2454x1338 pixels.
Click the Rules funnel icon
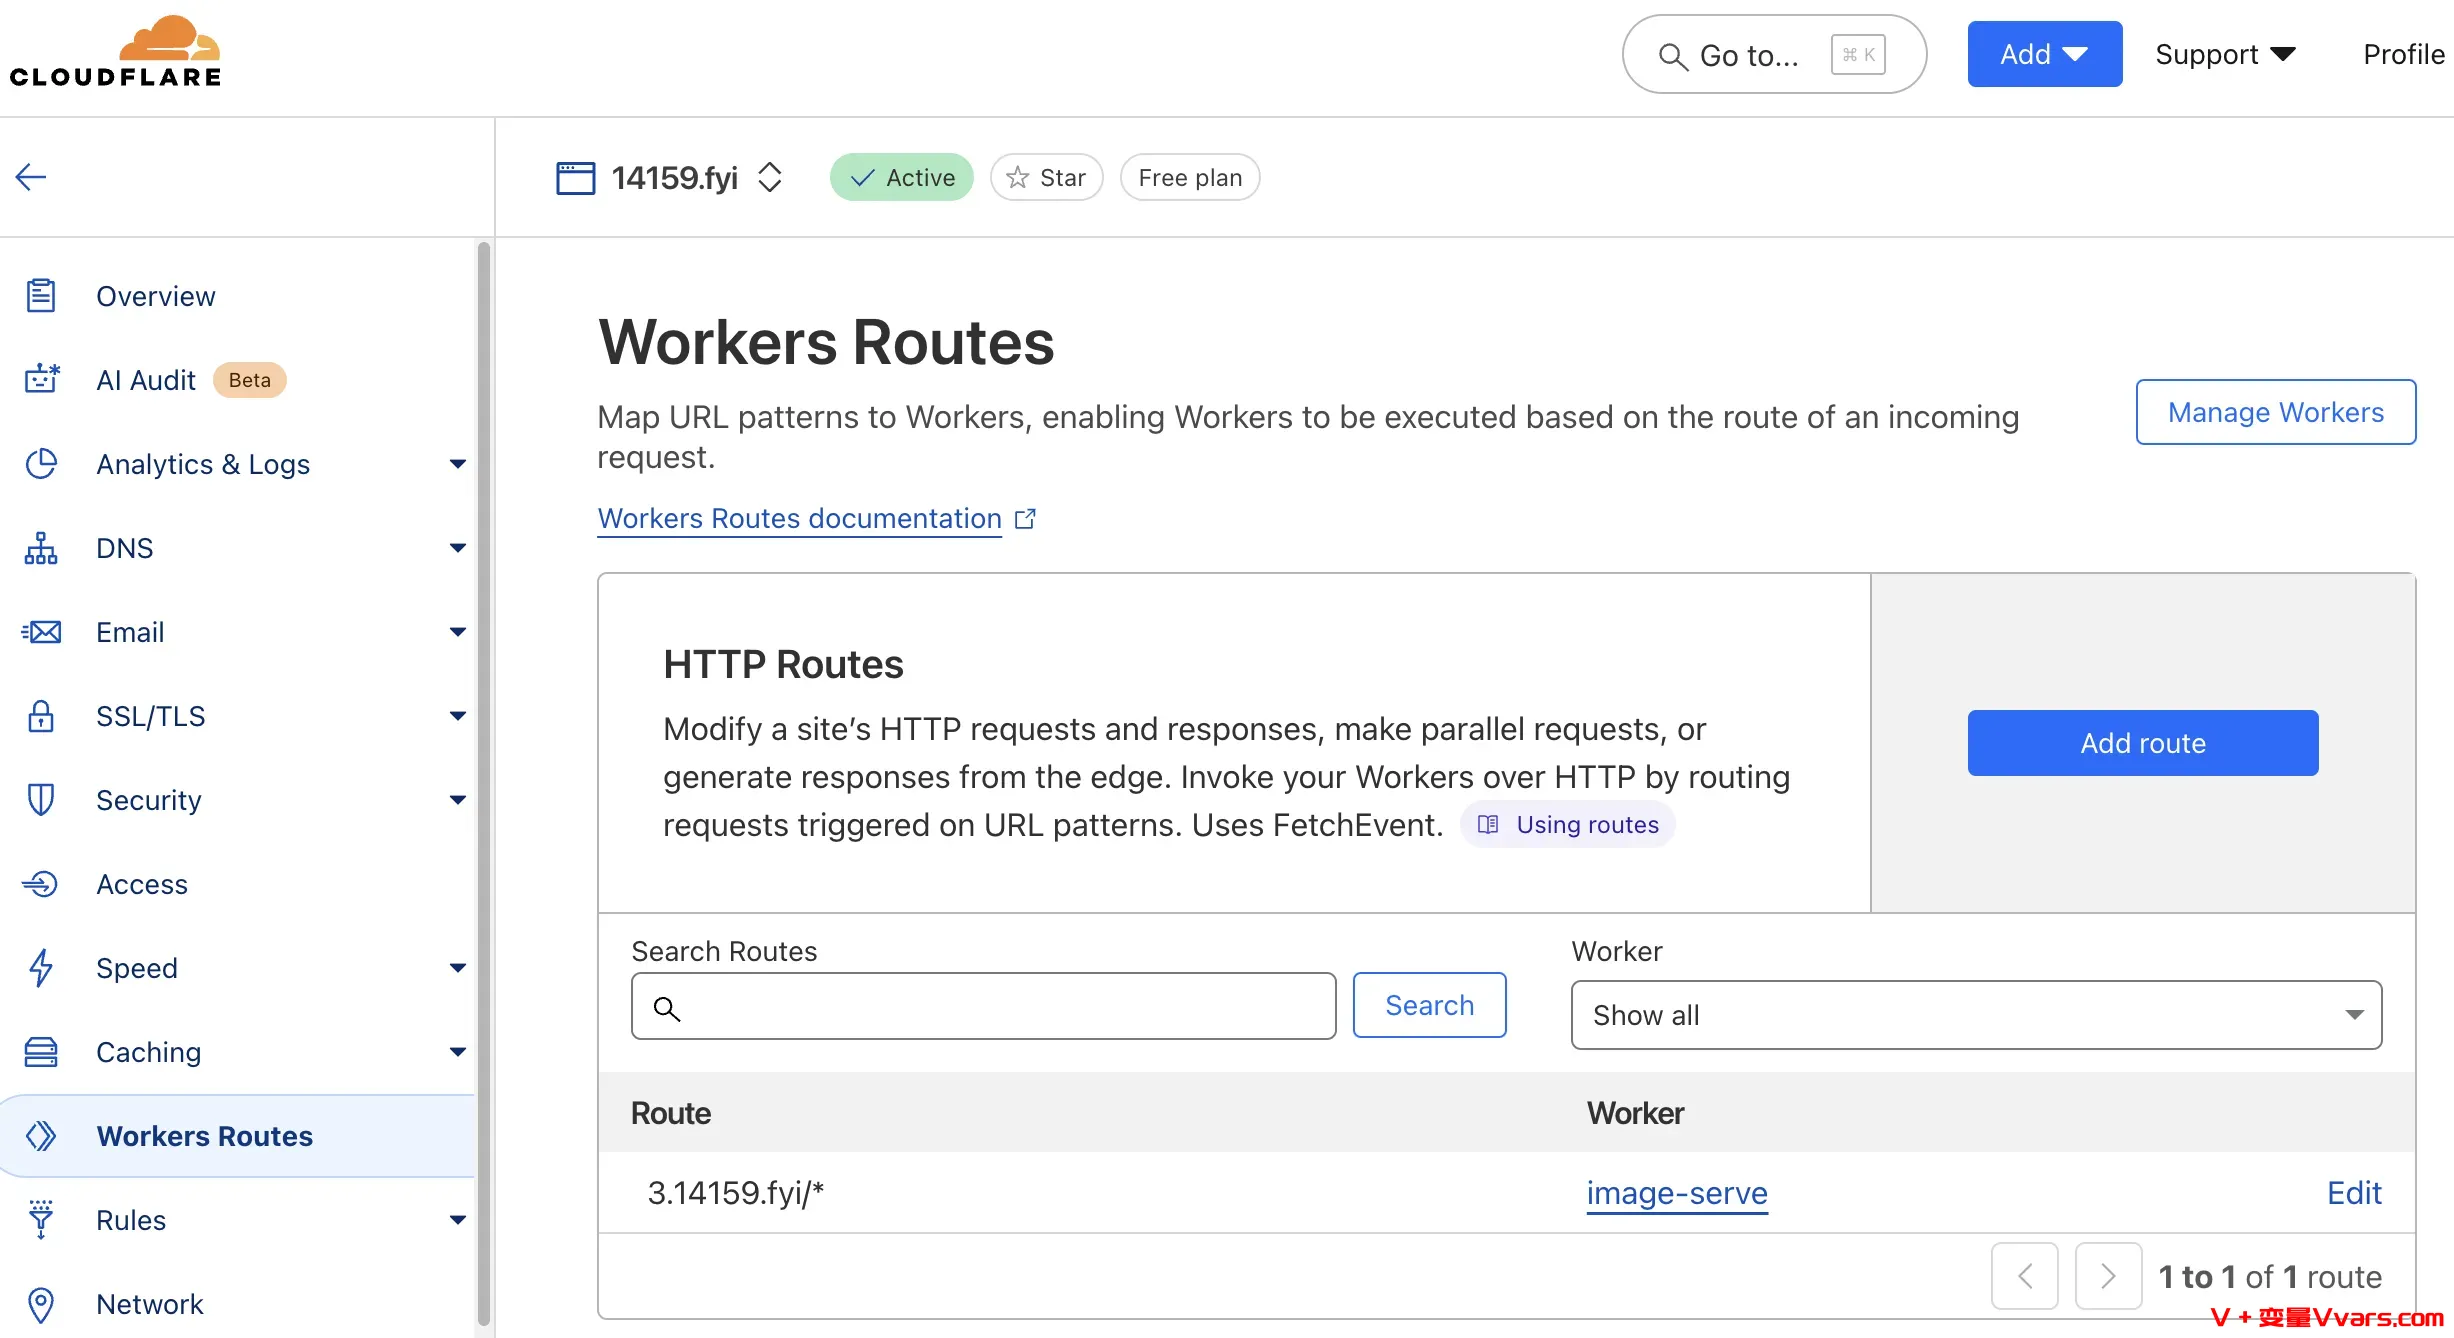coord(41,1220)
